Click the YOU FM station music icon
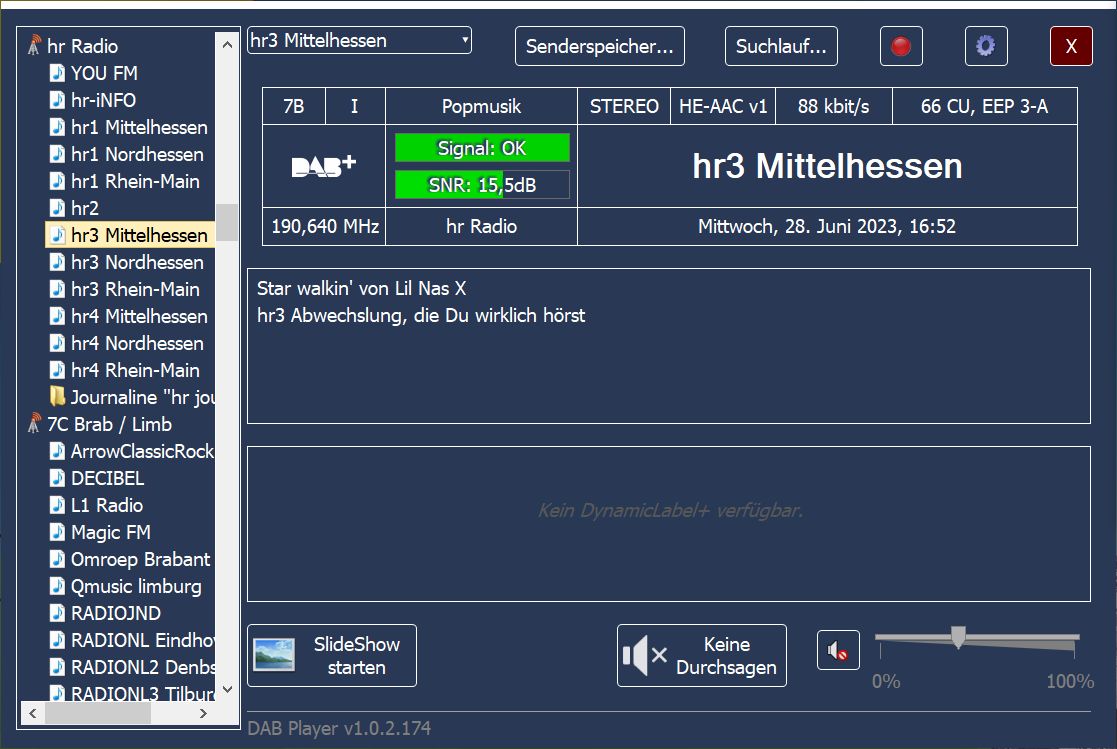This screenshot has height=749, width=1117. coord(58,73)
